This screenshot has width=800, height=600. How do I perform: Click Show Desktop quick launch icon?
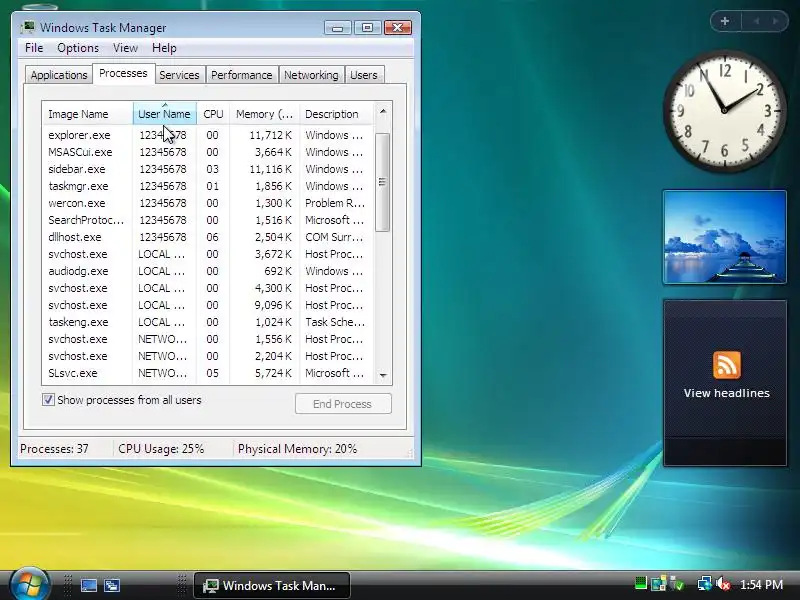click(x=89, y=585)
